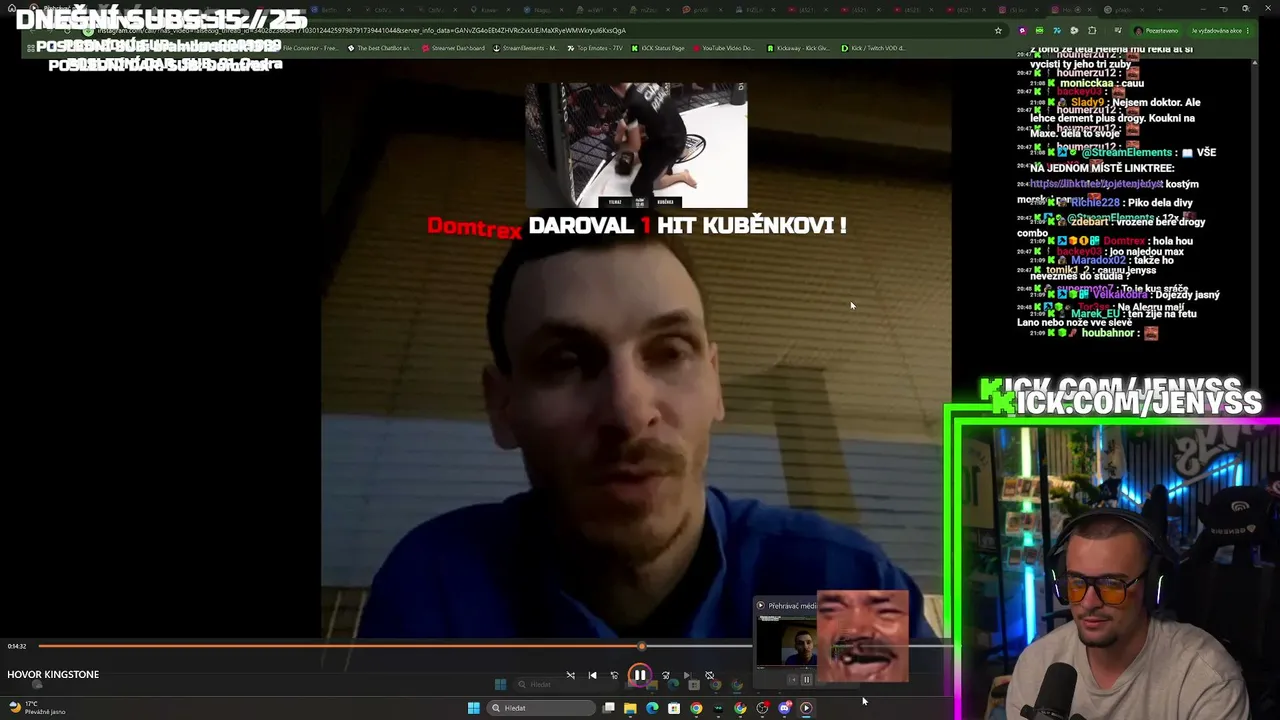Pause the video in the media player
Screen dimensions: 1280x720
click(640, 675)
